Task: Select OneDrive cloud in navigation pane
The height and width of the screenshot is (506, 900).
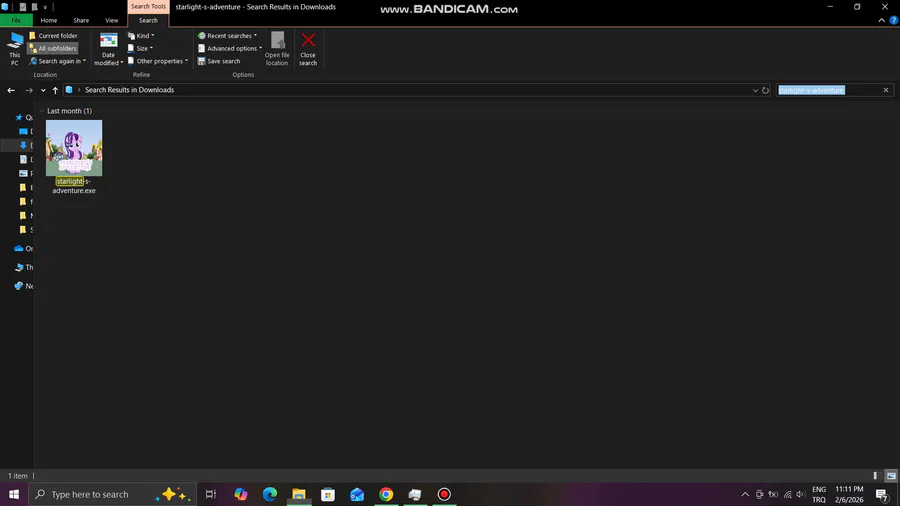Action: [x=18, y=248]
